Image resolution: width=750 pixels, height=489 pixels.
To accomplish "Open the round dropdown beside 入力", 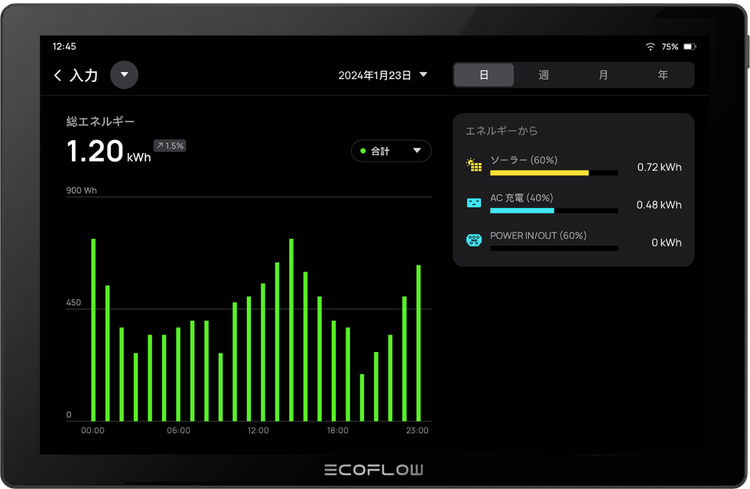I will click(x=124, y=75).
